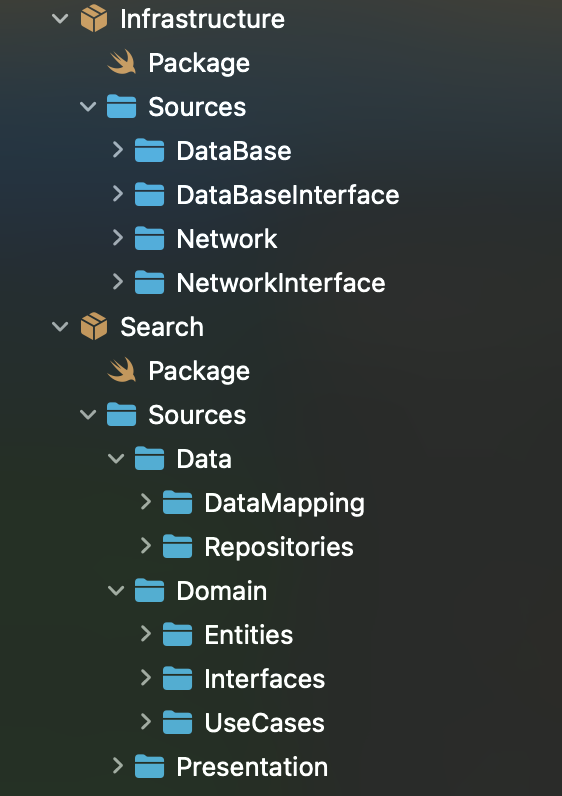
Task: Click the Search package box icon
Action: [94, 326]
